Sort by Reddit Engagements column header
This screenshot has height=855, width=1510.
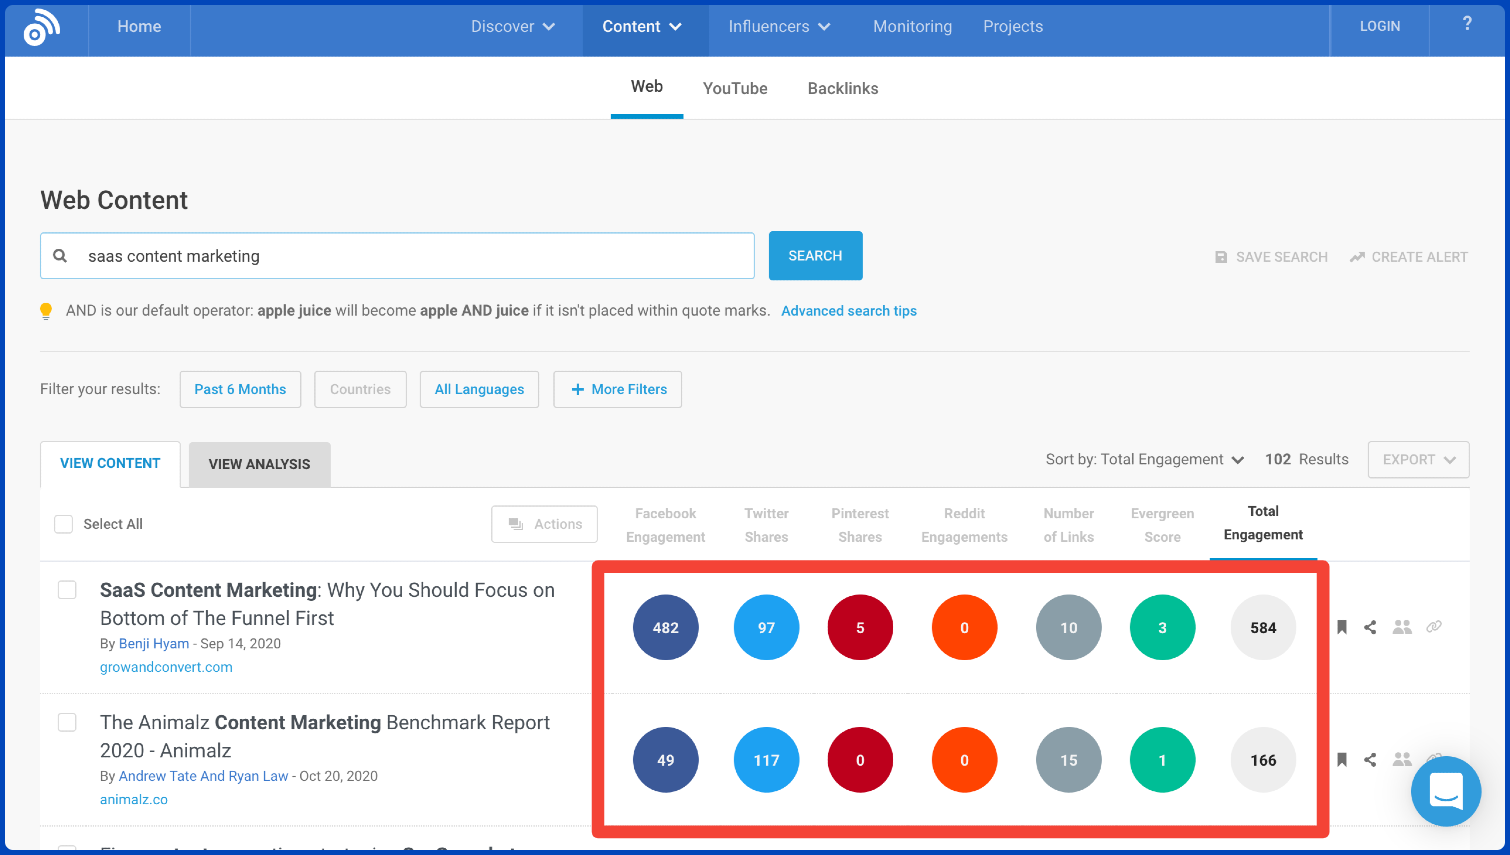pos(964,525)
